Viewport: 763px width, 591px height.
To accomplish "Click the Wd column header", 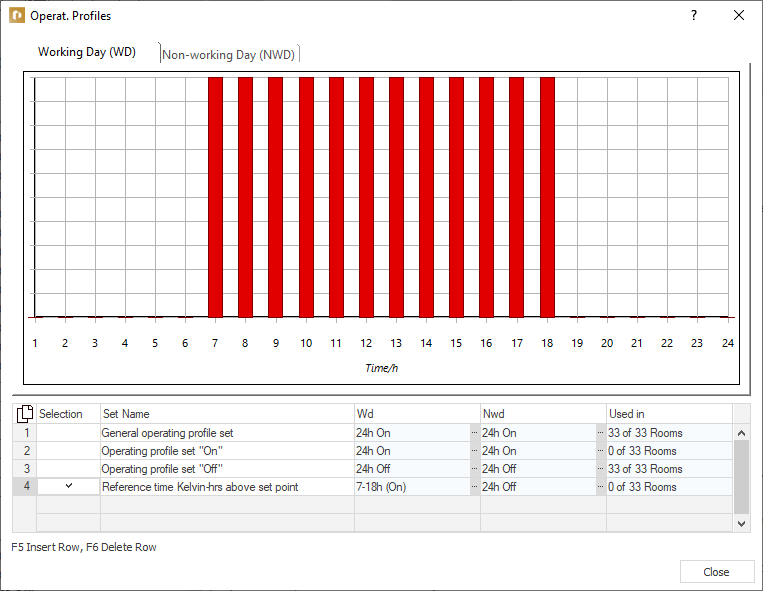I will (417, 414).
